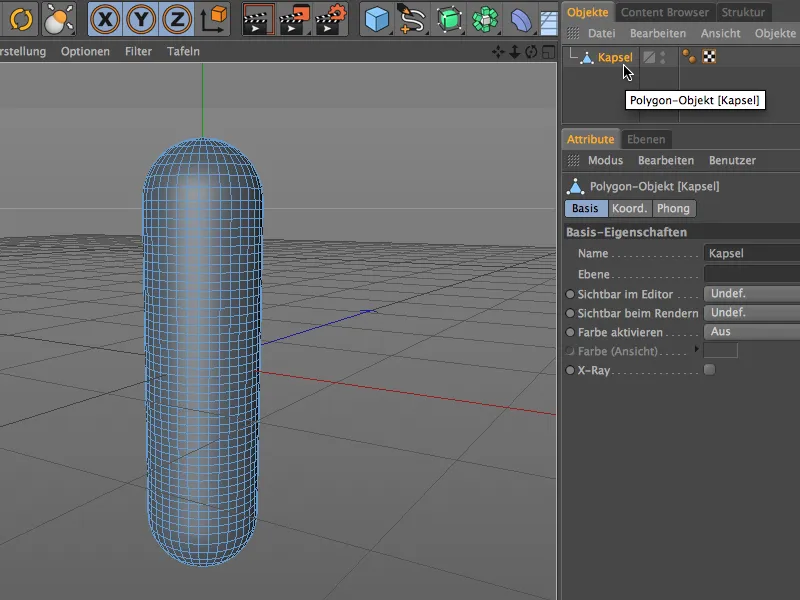Click the Kapsel polygon object icon
800x600 pixels.
point(587,57)
